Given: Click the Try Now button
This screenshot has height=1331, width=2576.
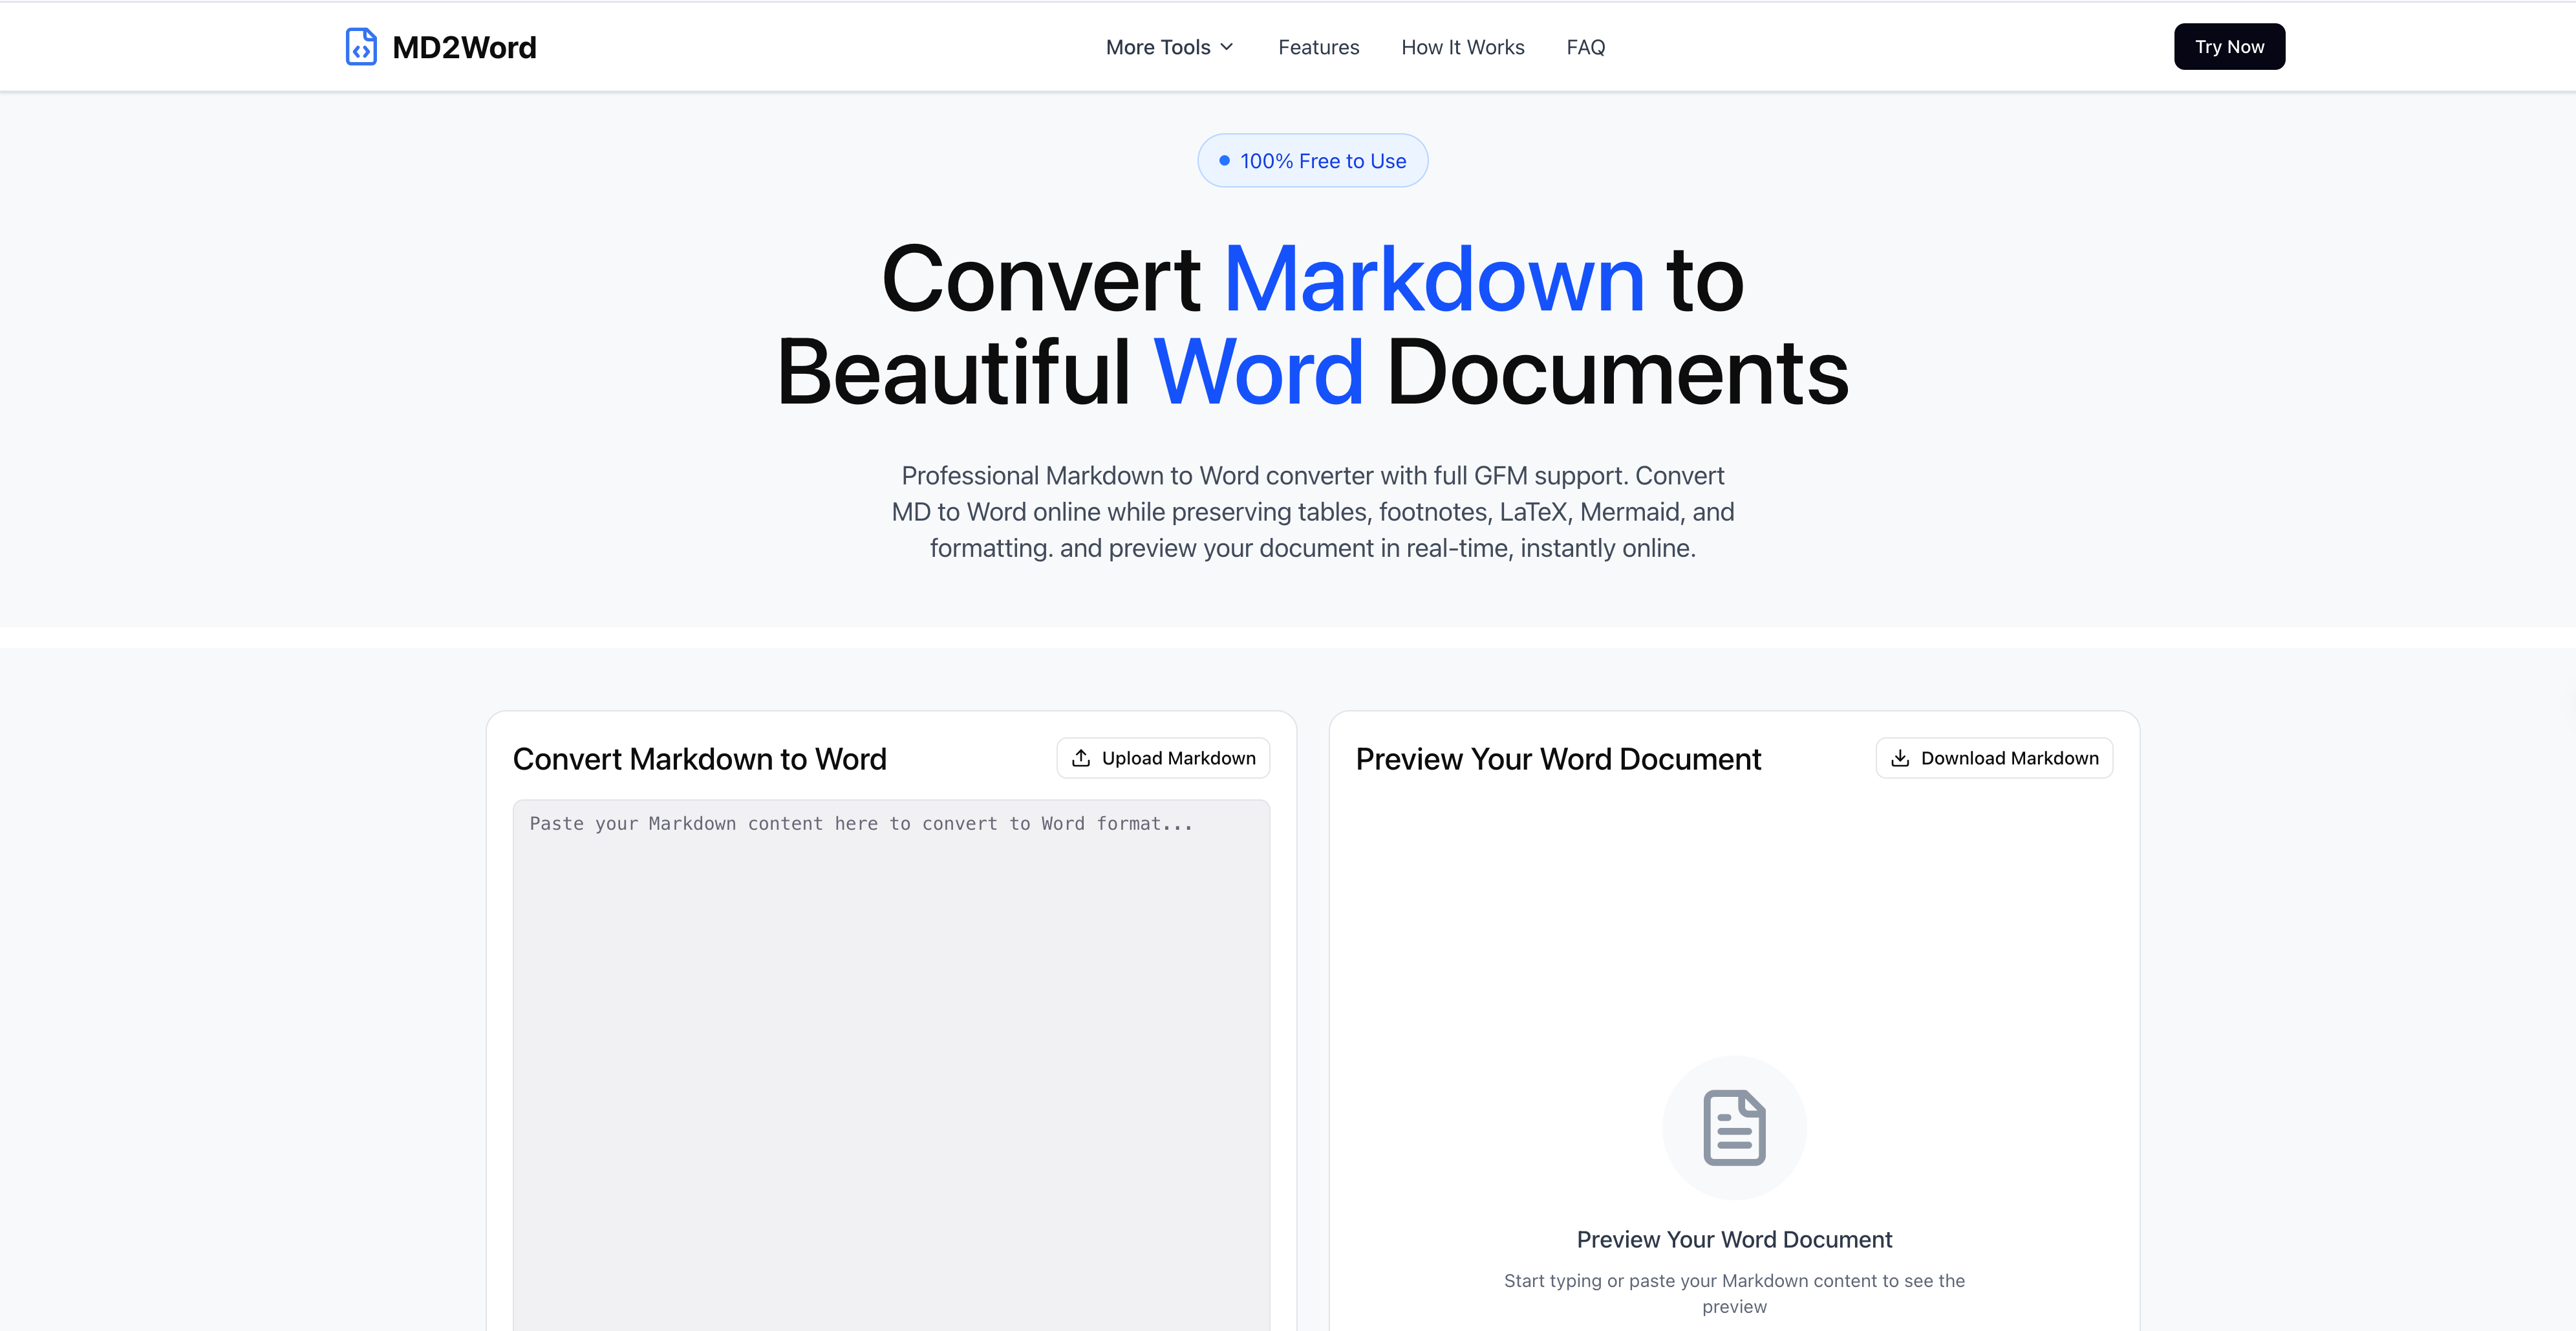Looking at the screenshot, I should pyautogui.click(x=2229, y=46).
